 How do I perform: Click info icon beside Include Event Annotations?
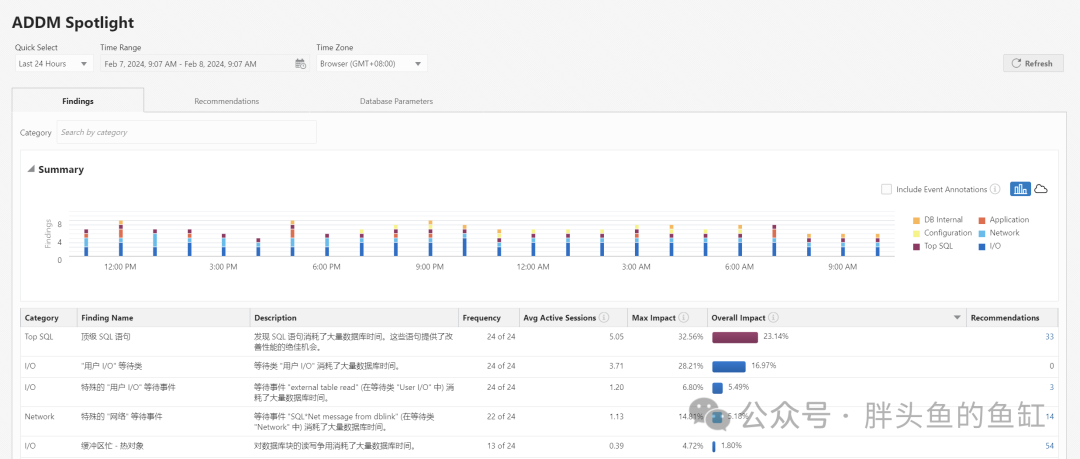[x=995, y=189]
